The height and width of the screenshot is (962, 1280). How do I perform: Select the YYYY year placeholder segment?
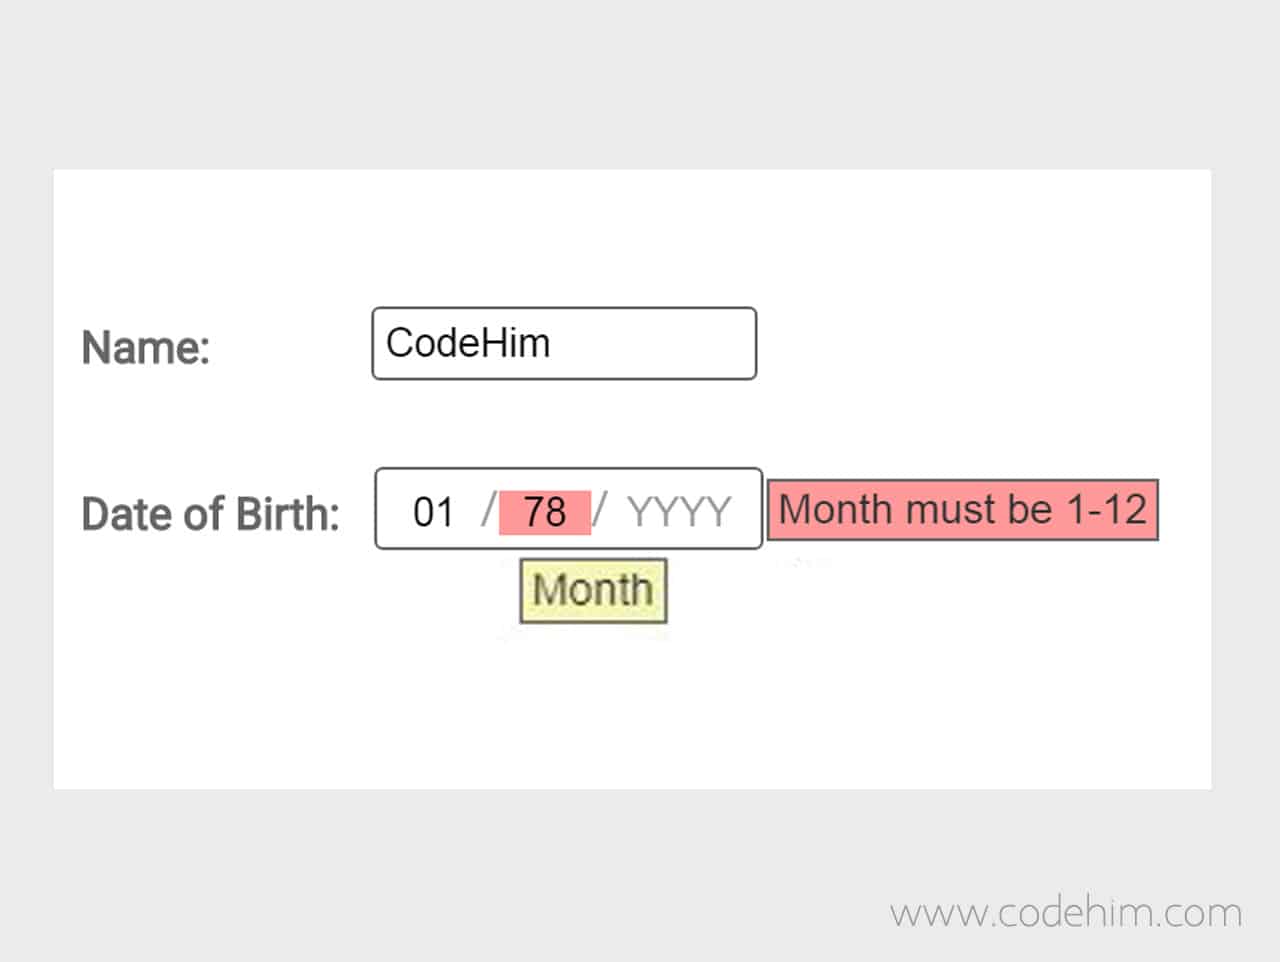pos(678,510)
